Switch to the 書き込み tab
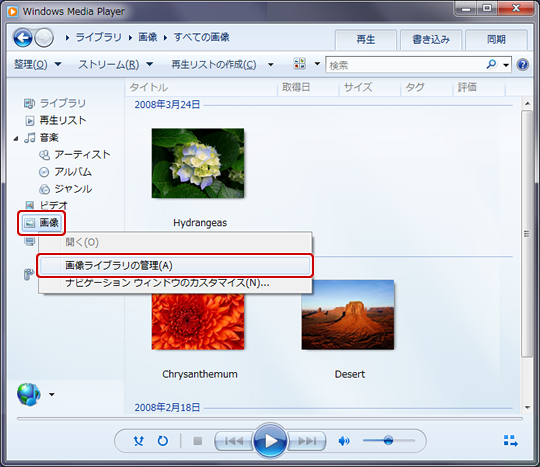The width and height of the screenshot is (540, 467). pos(431,40)
